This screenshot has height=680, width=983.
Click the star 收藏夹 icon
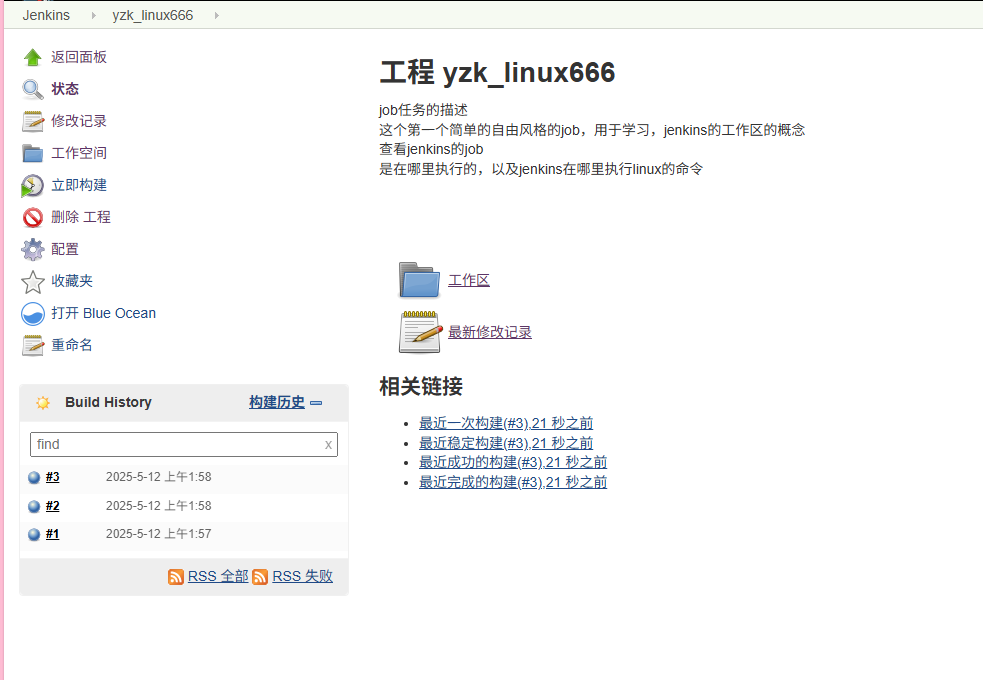coord(33,281)
